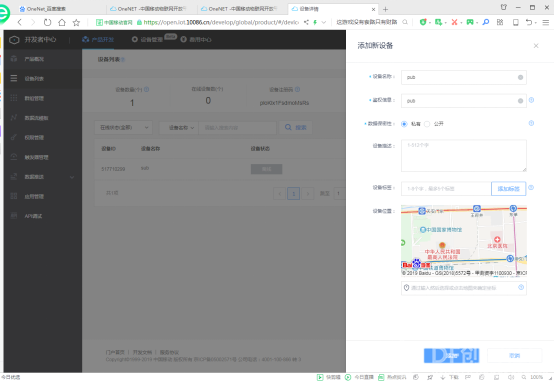Image resolution: width=554 pixels, height=383 pixels.
Task: Click the 开发文档 footer link
Action: click(142, 352)
